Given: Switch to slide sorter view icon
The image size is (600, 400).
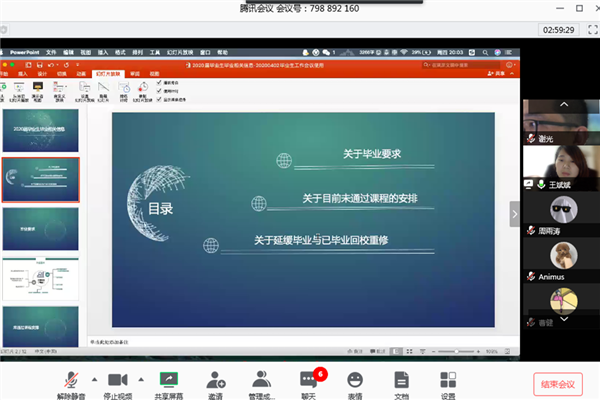Looking at the screenshot, I should [x=409, y=351].
